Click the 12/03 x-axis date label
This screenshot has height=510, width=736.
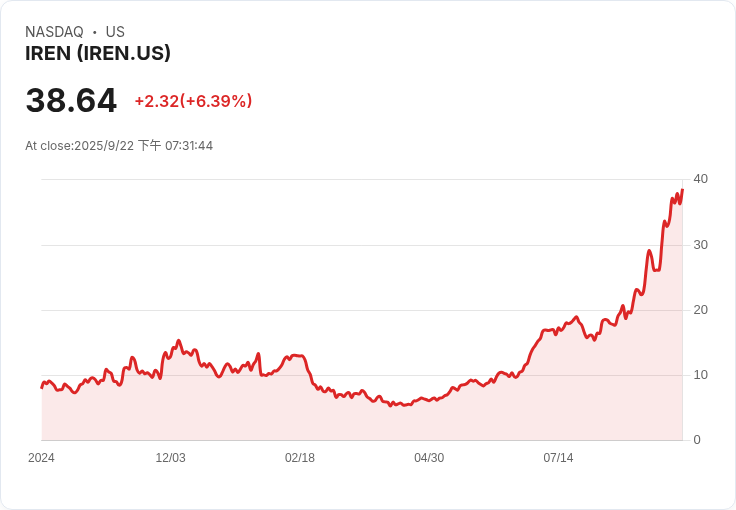pyautogui.click(x=170, y=458)
